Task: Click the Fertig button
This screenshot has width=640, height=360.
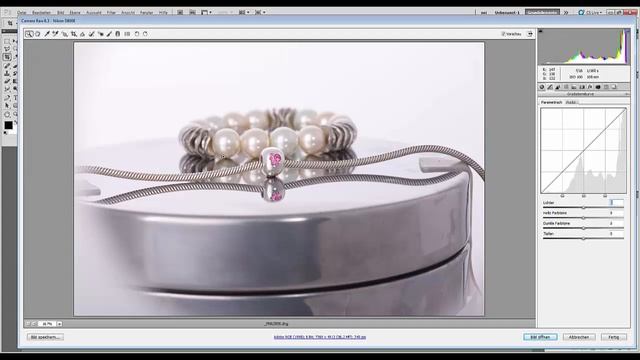Action: [613, 337]
